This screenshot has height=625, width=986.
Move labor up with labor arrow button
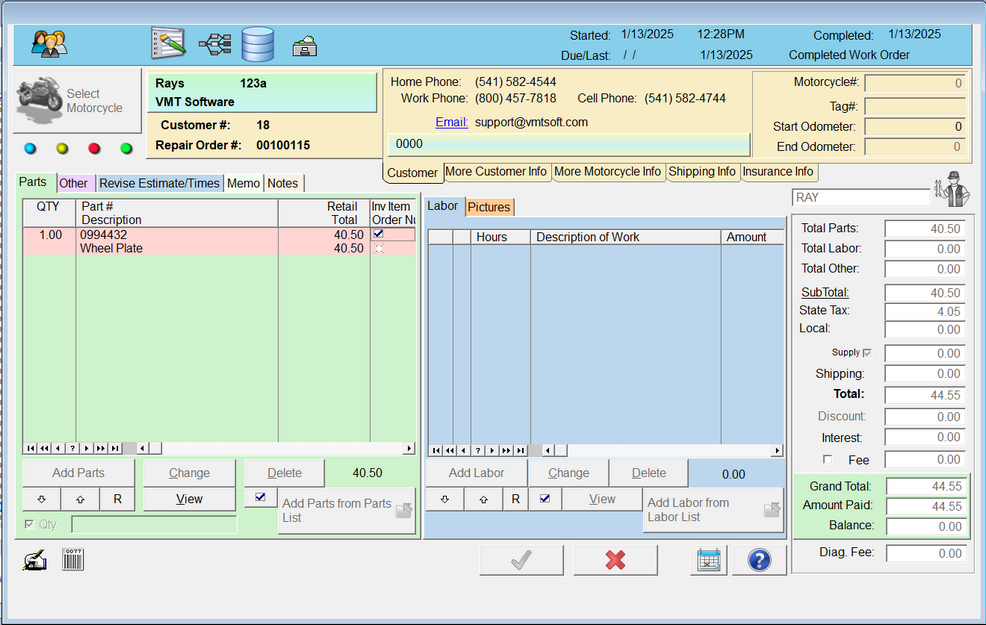[x=483, y=499]
